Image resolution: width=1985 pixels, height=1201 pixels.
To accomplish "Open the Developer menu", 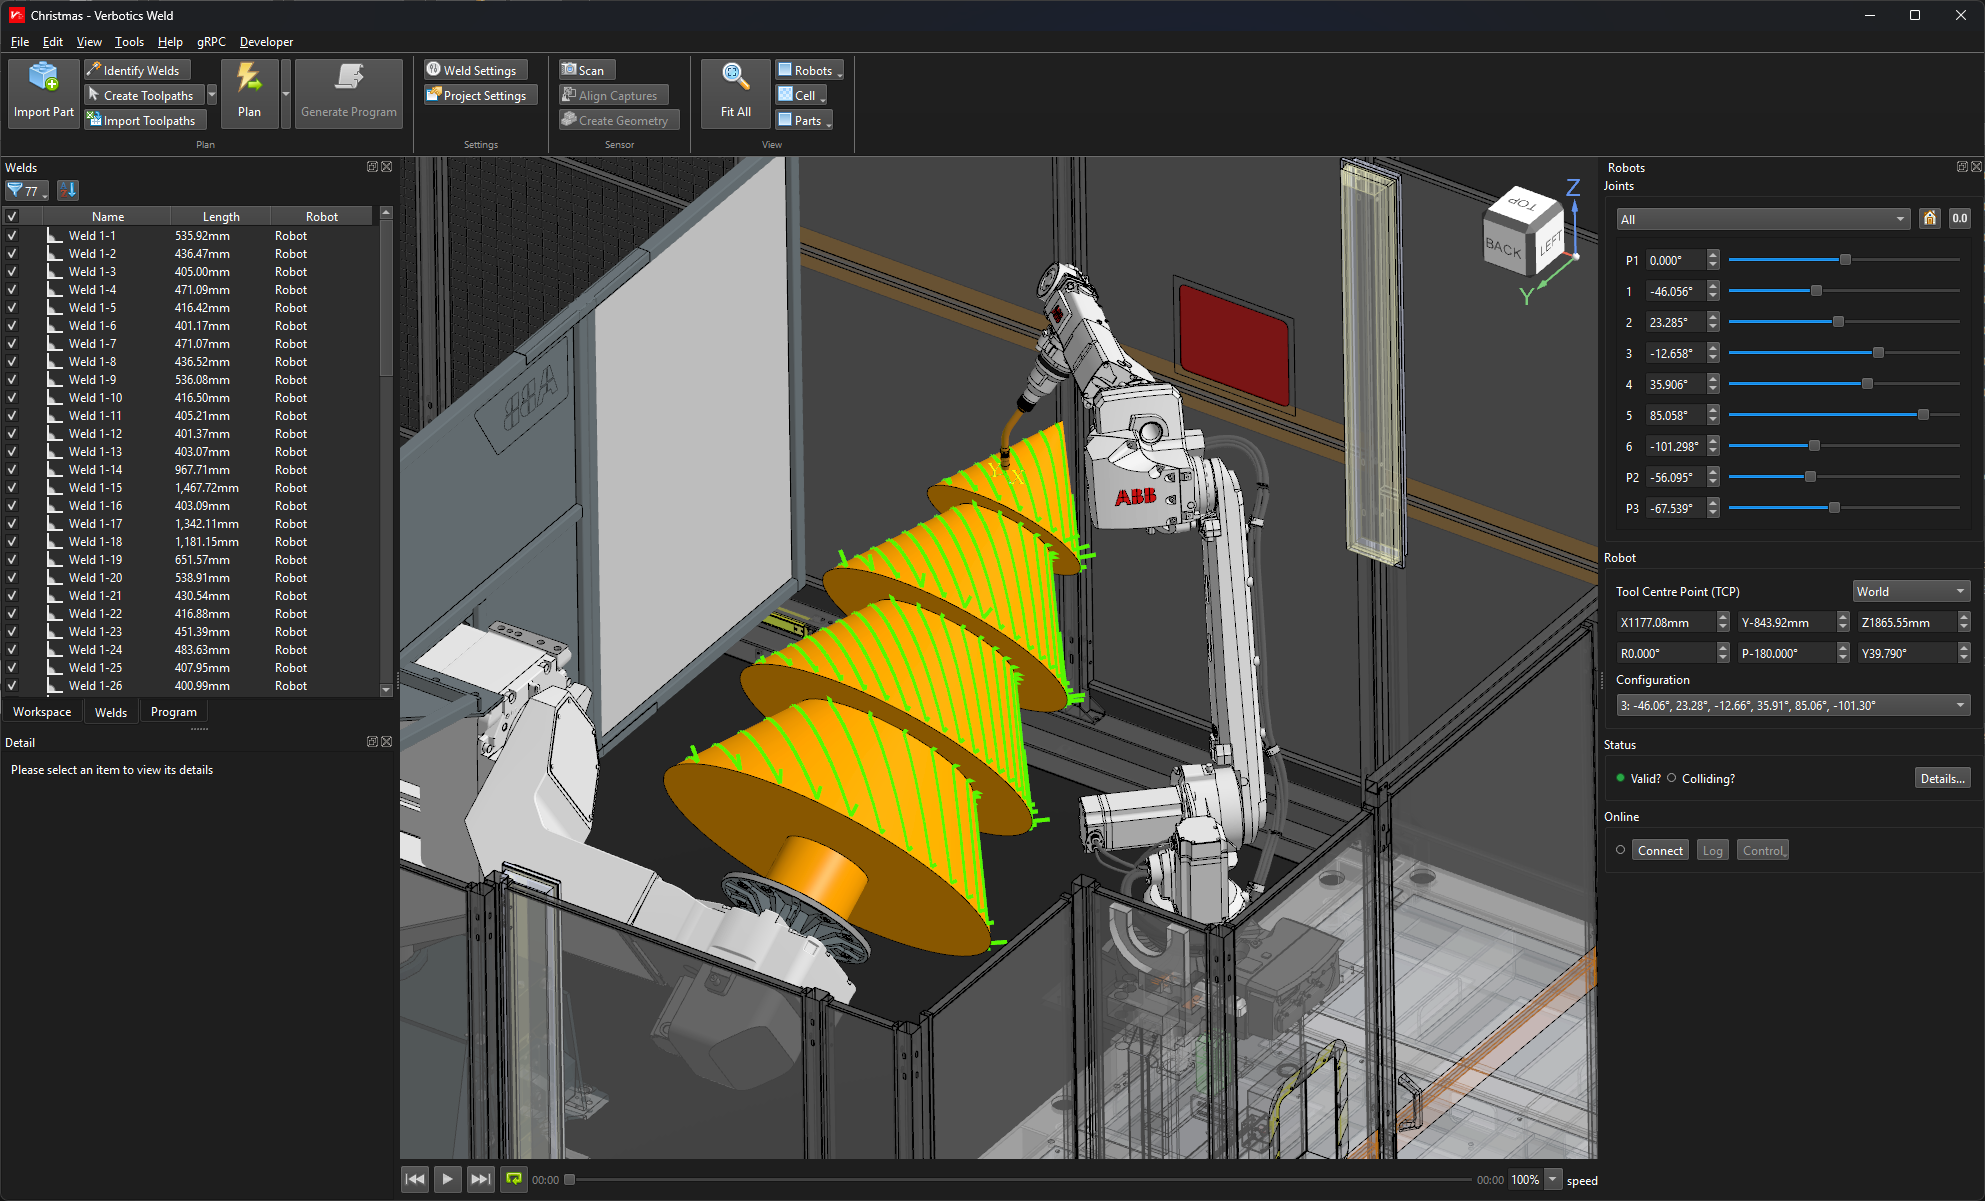I will (x=265, y=42).
